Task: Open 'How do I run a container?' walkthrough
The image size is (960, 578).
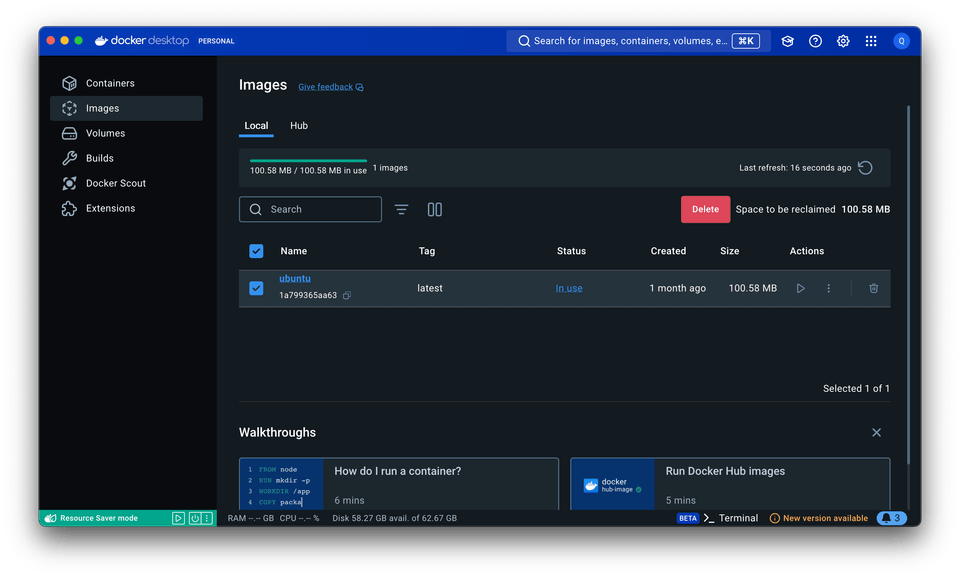Action: coord(399,484)
